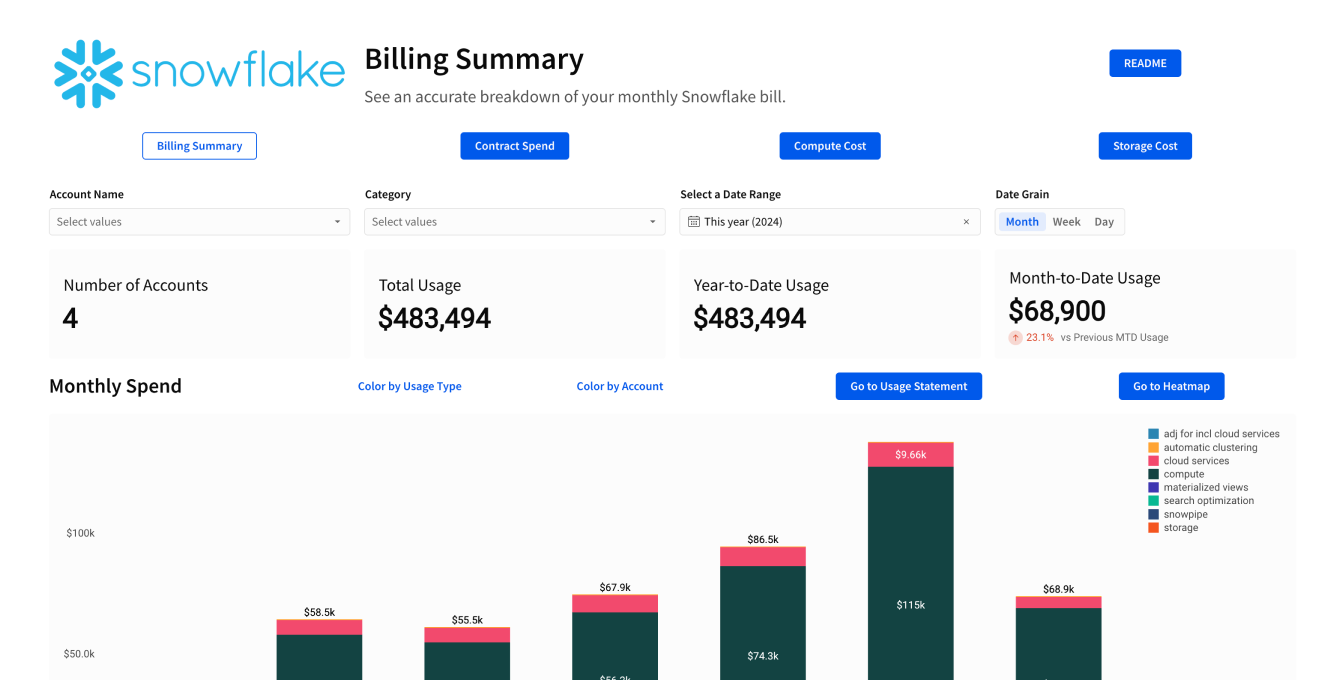
Task: Set Date Grain to Day
Action: (x=1104, y=222)
